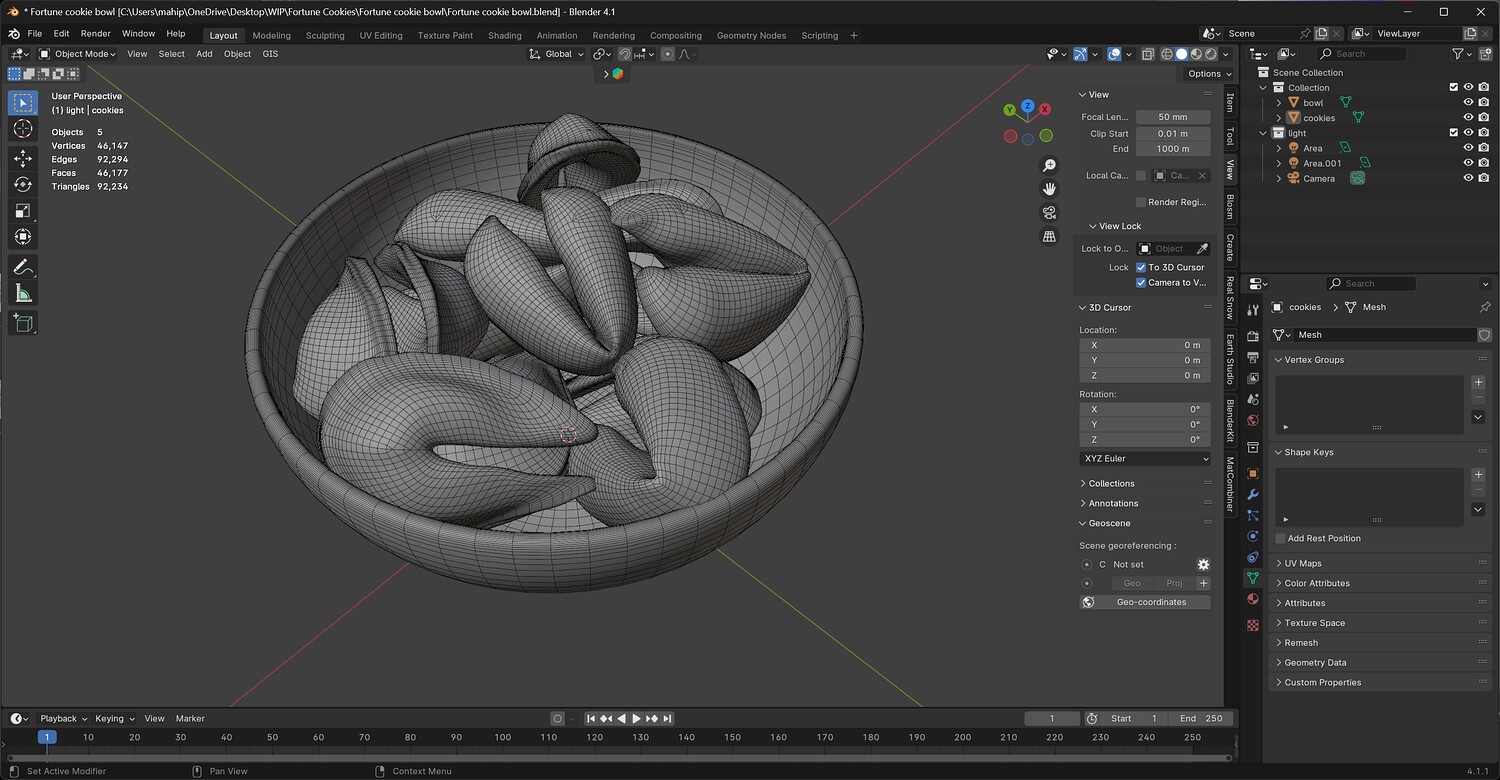Activate the Annotate tool
Screen dimensions: 1500x780
click(23, 267)
